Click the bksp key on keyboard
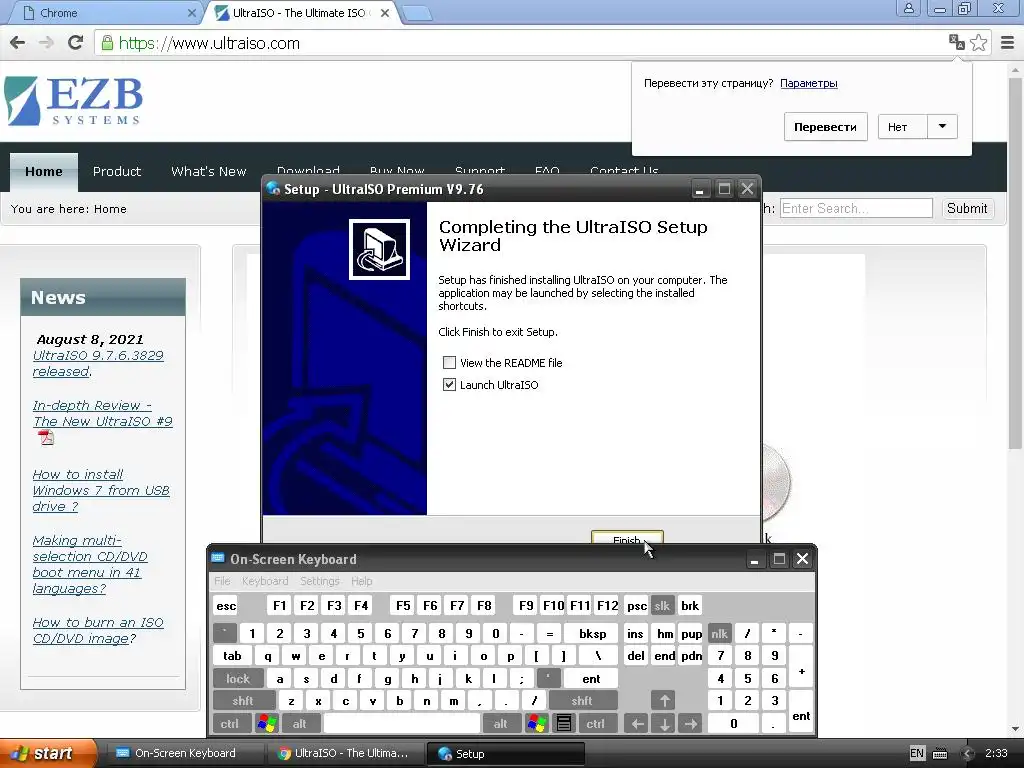This screenshot has height=768, width=1024. point(592,633)
